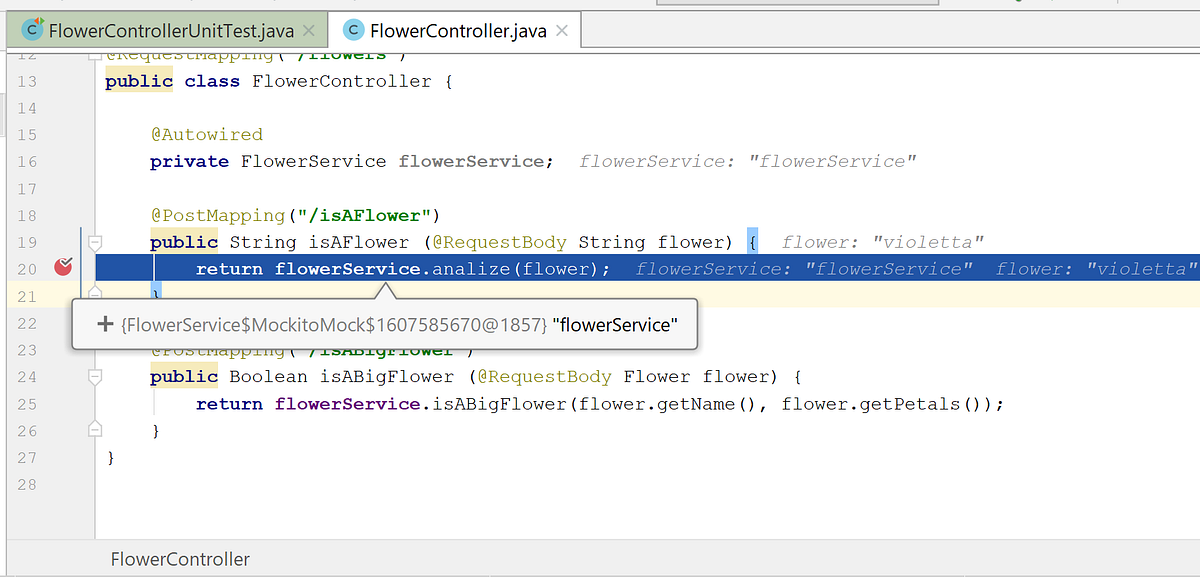Click the @Autowired annotation on line 15
The width and height of the screenshot is (1200, 577).
tap(207, 133)
